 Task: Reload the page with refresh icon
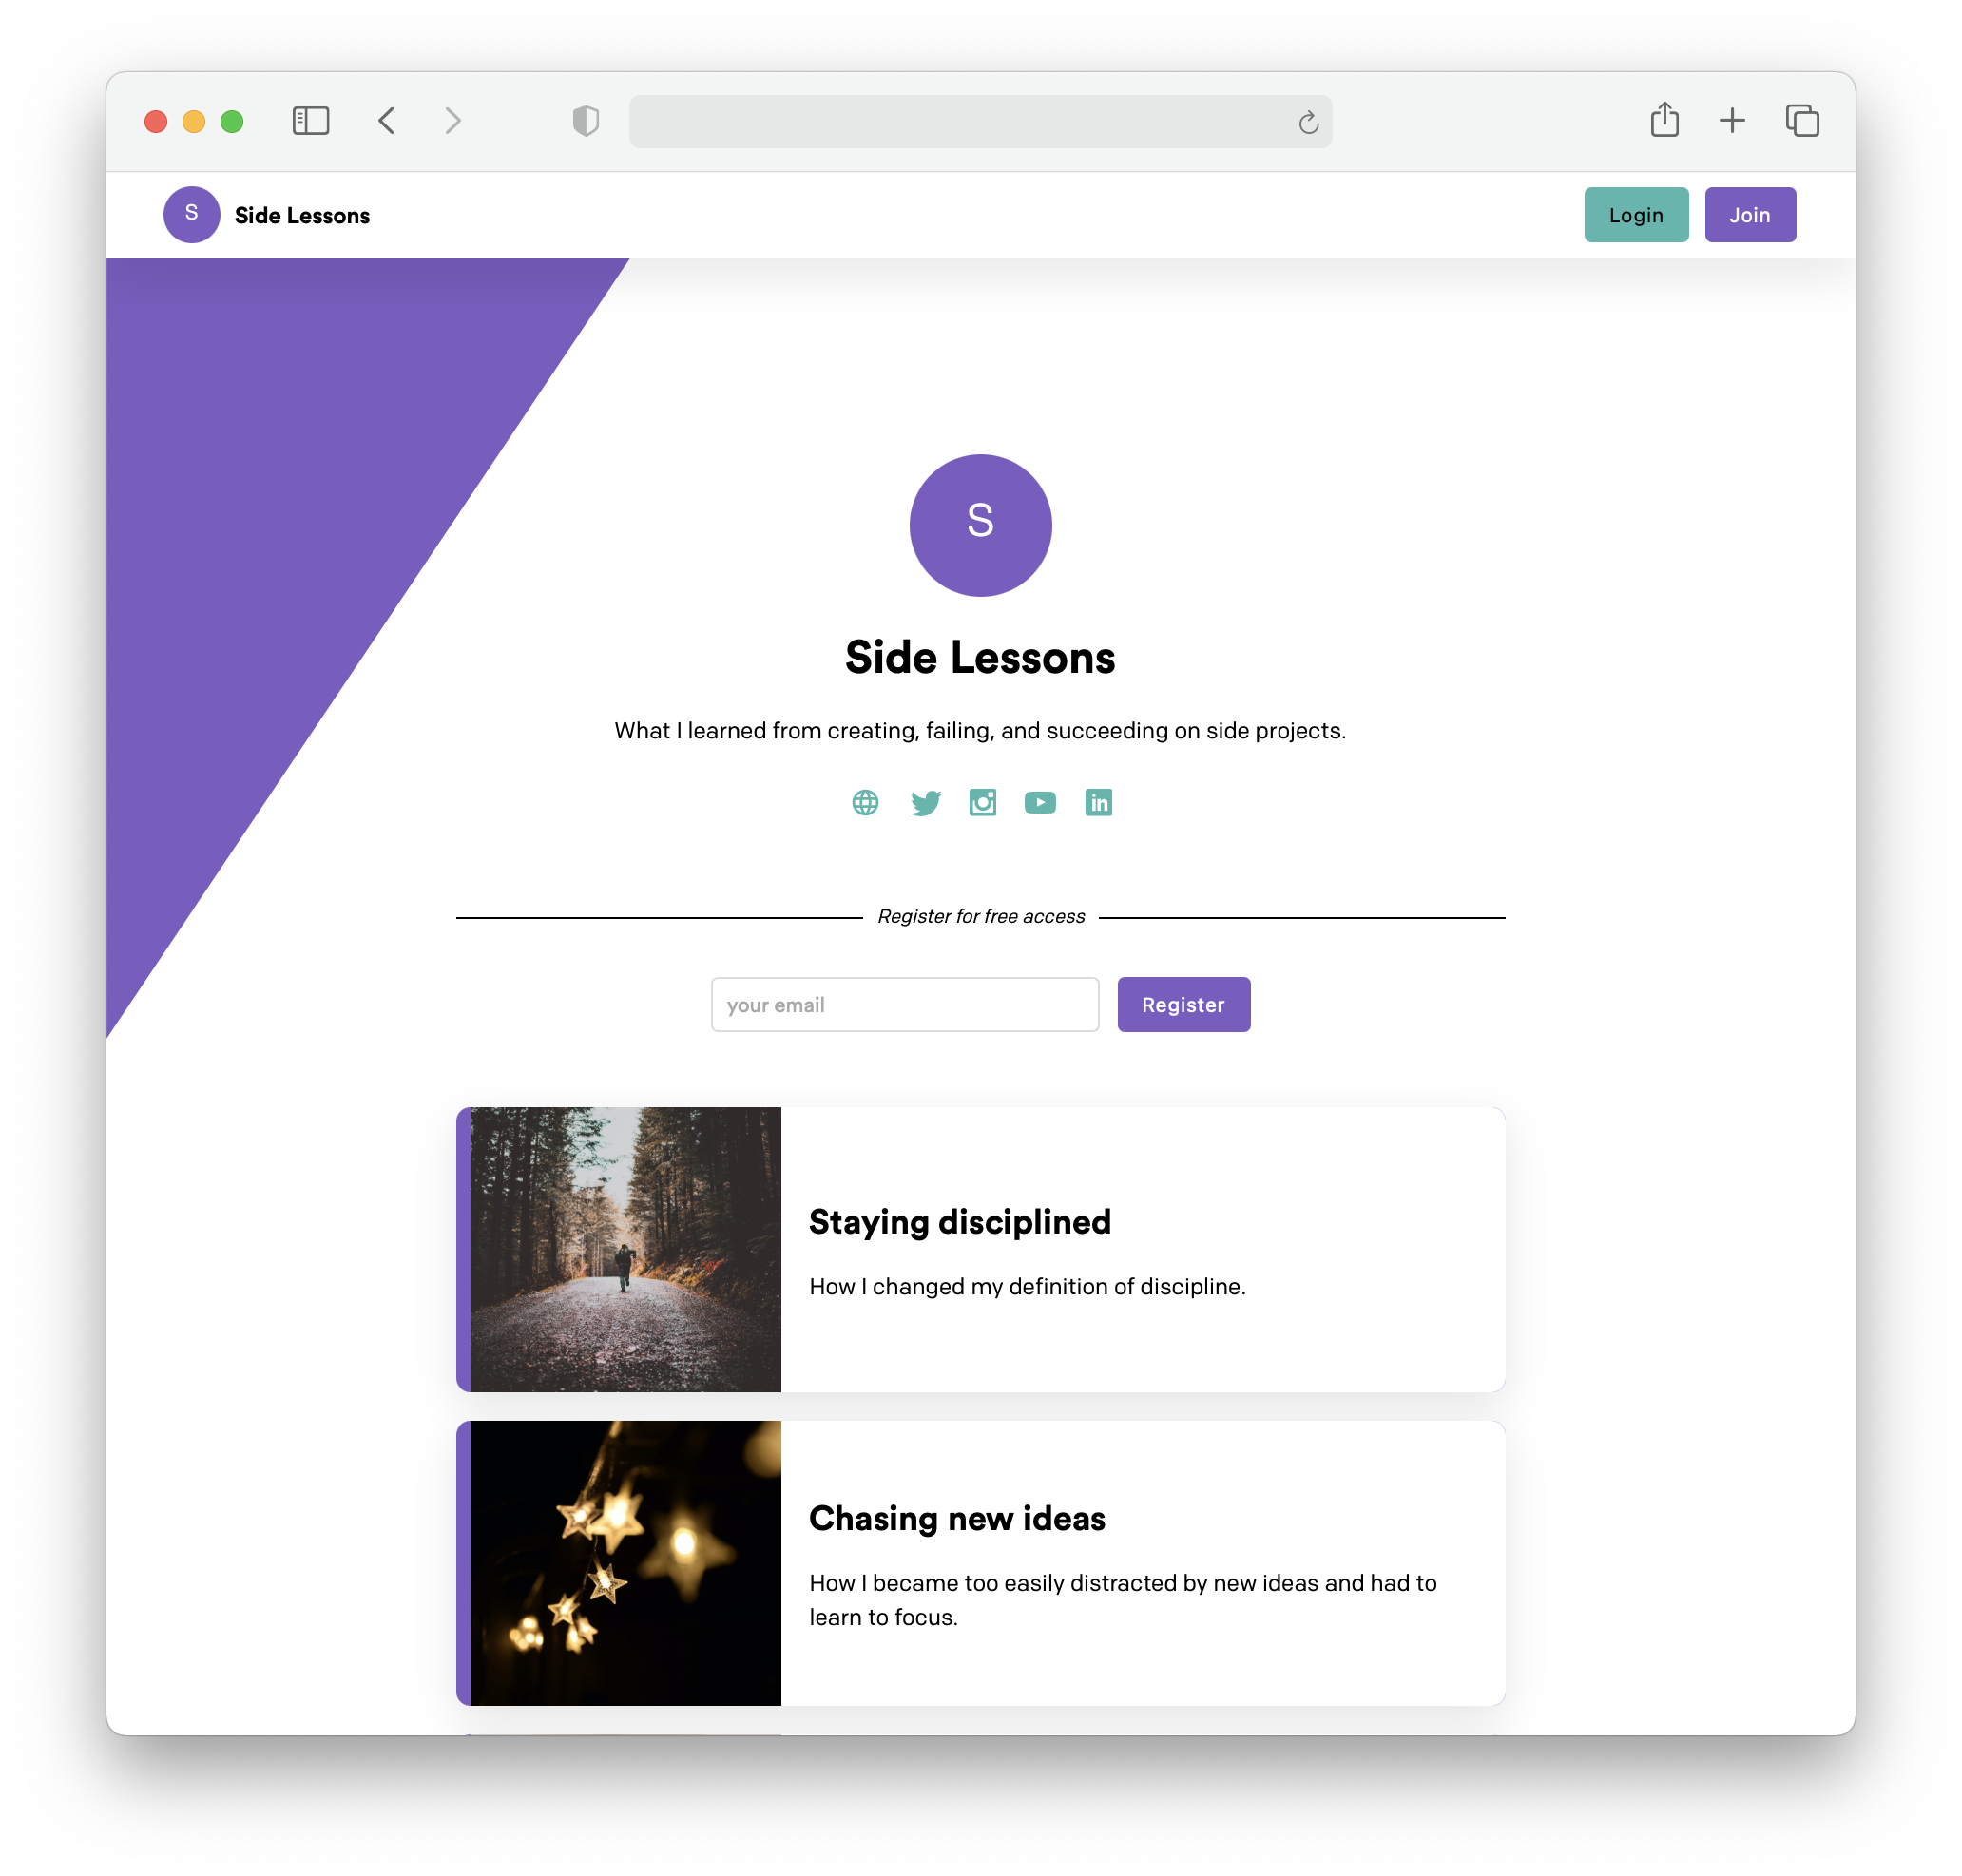[1308, 122]
